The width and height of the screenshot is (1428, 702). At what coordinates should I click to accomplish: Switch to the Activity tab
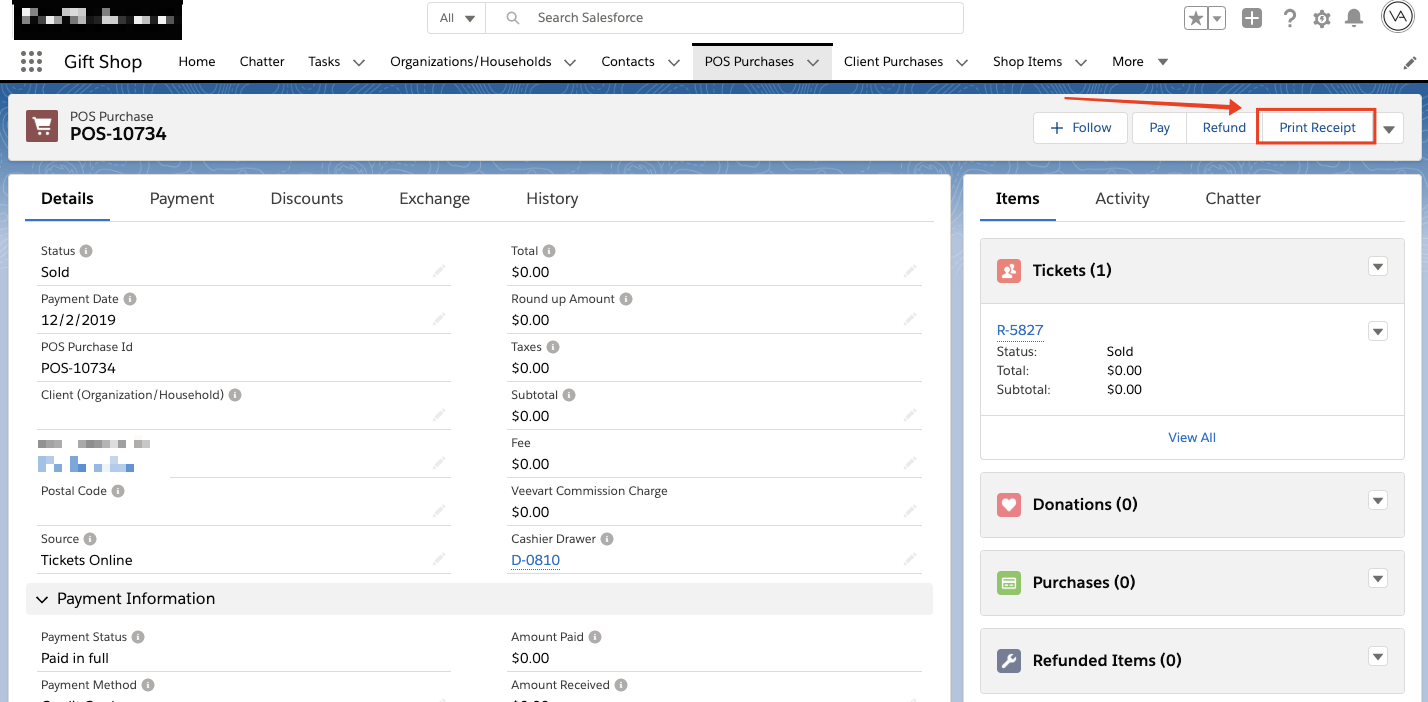[x=1122, y=199]
